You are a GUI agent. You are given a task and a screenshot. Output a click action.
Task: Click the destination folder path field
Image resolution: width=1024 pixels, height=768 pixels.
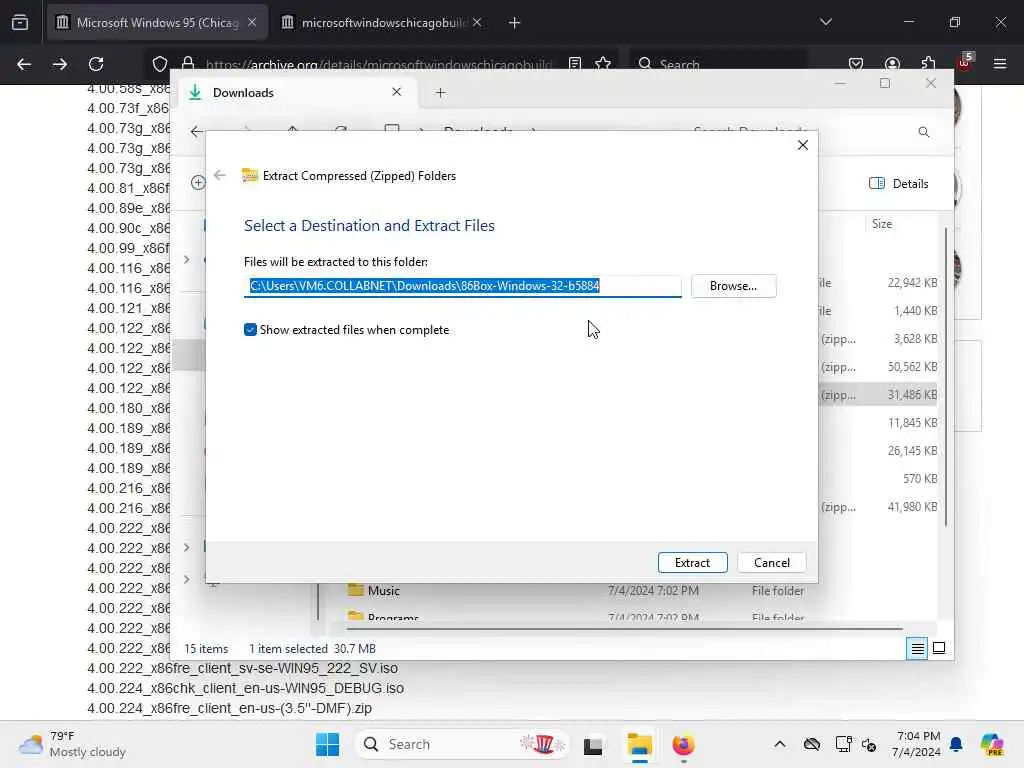pyautogui.click(x=462, y=286)
